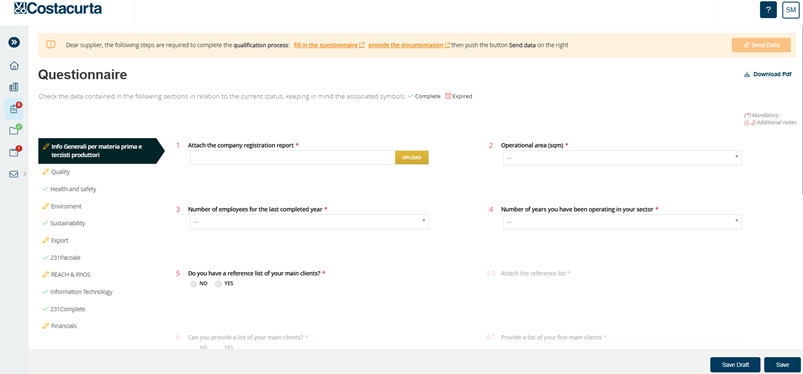The width and height of the screenshot is (803, 374).
Task: Follow the 'fill in the questionnaire' link
Action: point(326,45)
